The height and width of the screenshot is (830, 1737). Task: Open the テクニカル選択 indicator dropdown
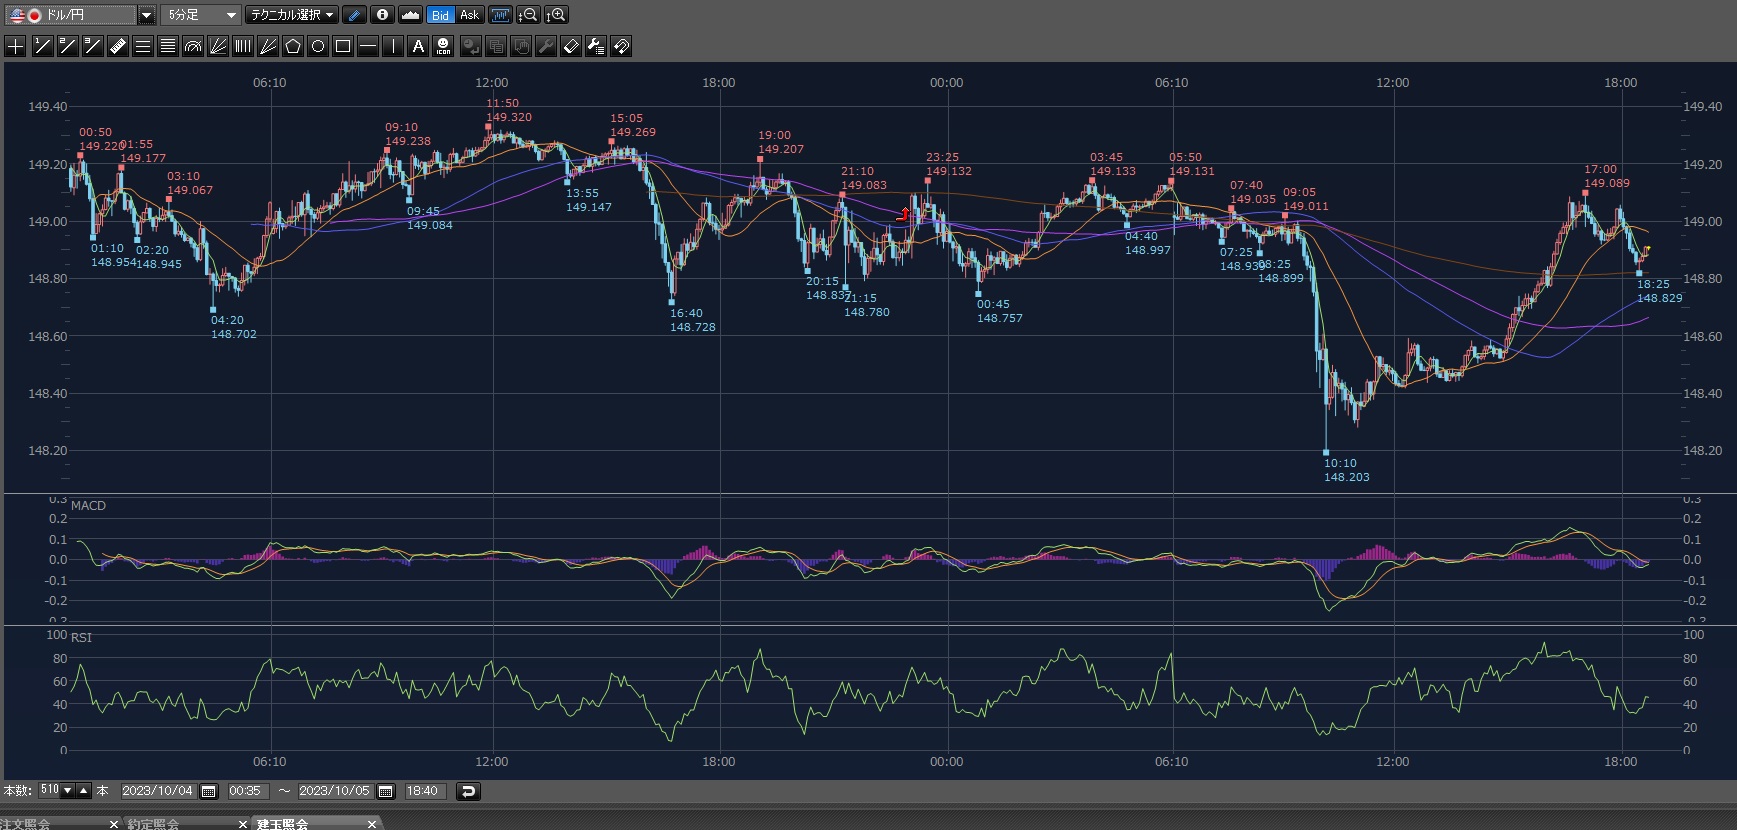pos(292,15)
